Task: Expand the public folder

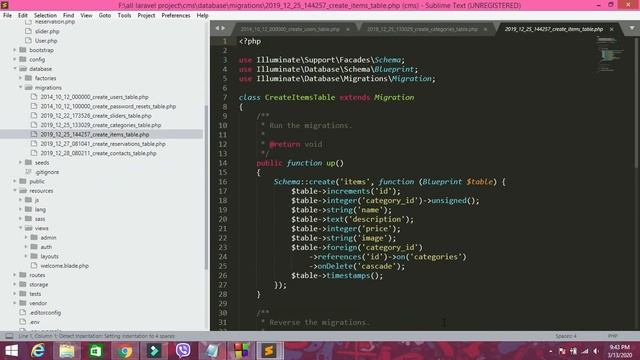Action: coord(15,181)
